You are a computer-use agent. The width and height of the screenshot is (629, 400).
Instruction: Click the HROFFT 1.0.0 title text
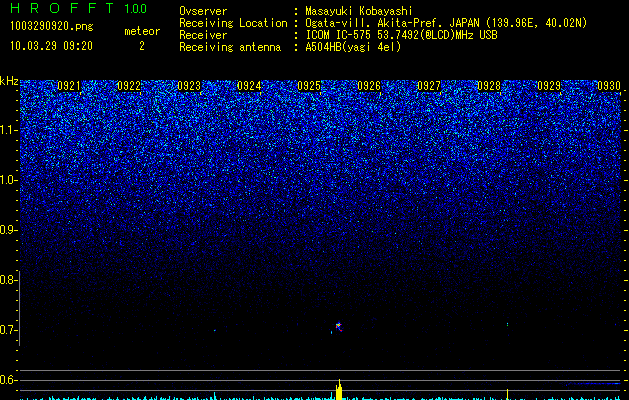78,8
